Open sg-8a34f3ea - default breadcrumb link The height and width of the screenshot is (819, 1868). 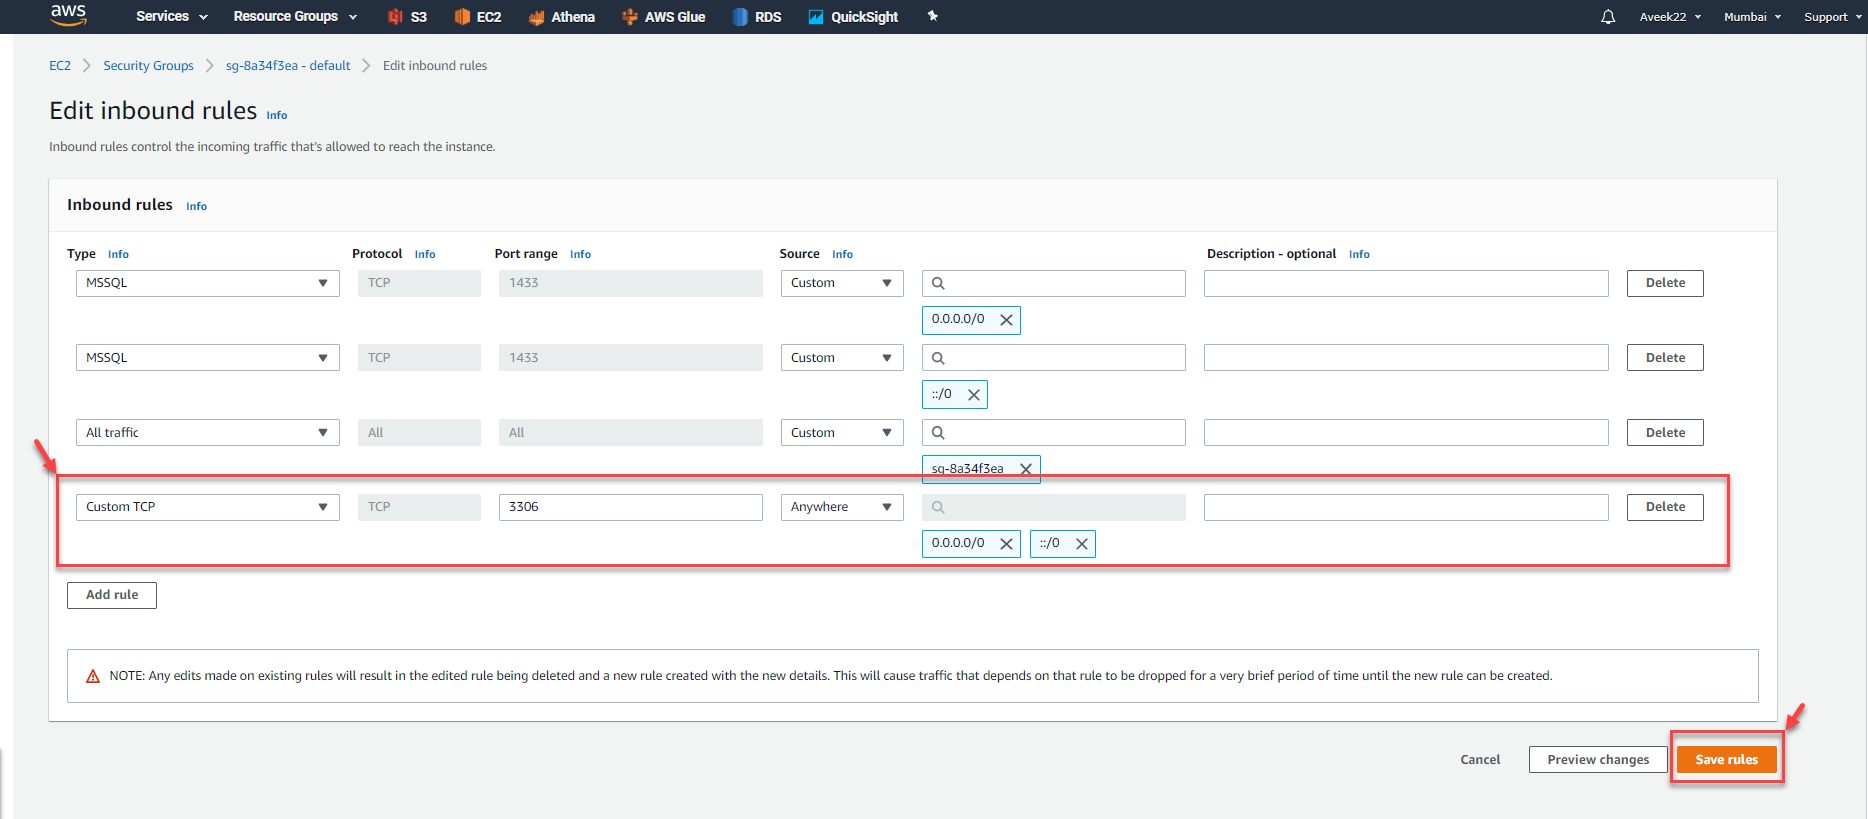[288, 66]
